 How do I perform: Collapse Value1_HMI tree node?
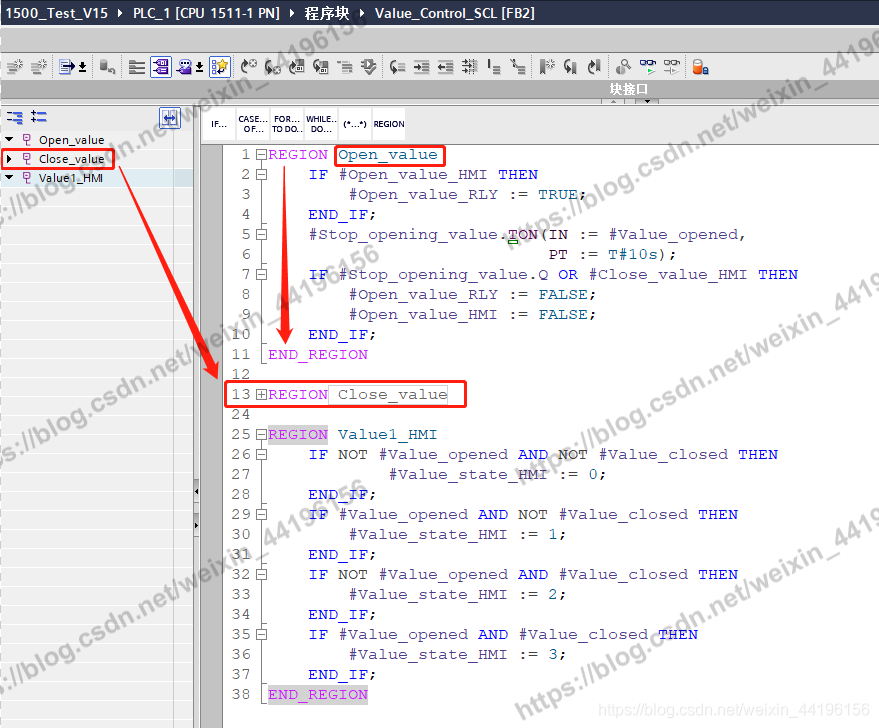9,178
